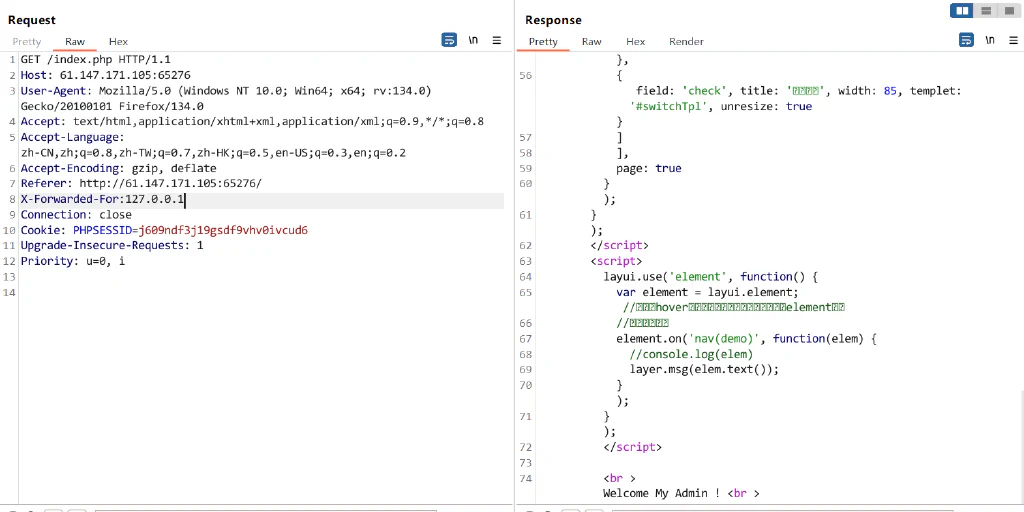The image size is (1024, 512).
Task: Open the Response Render tab
Action: point(686,41)
